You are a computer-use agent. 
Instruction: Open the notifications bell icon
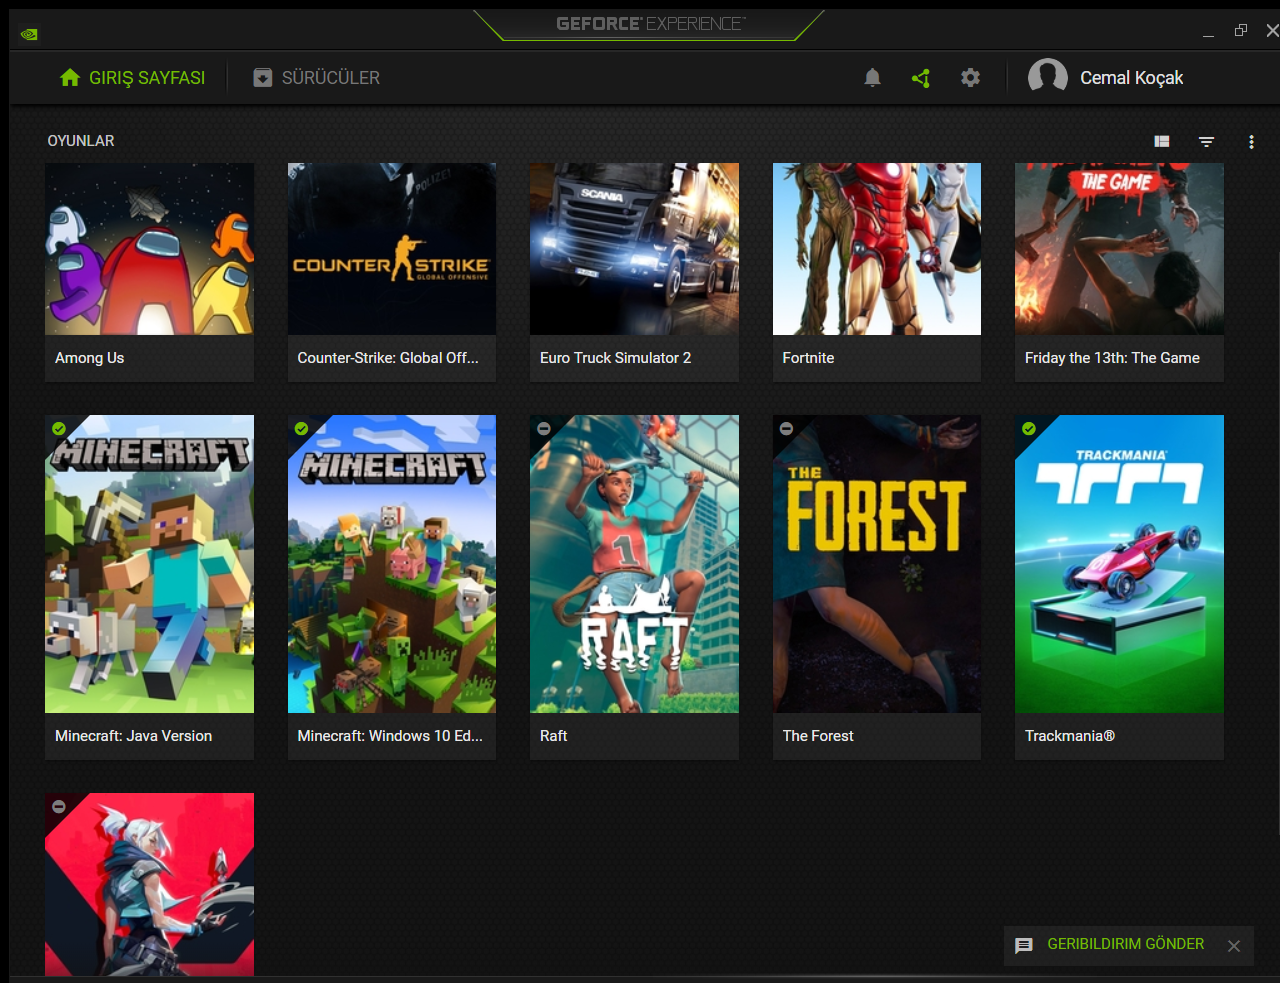pyautogui.click(x=872, y=78)
